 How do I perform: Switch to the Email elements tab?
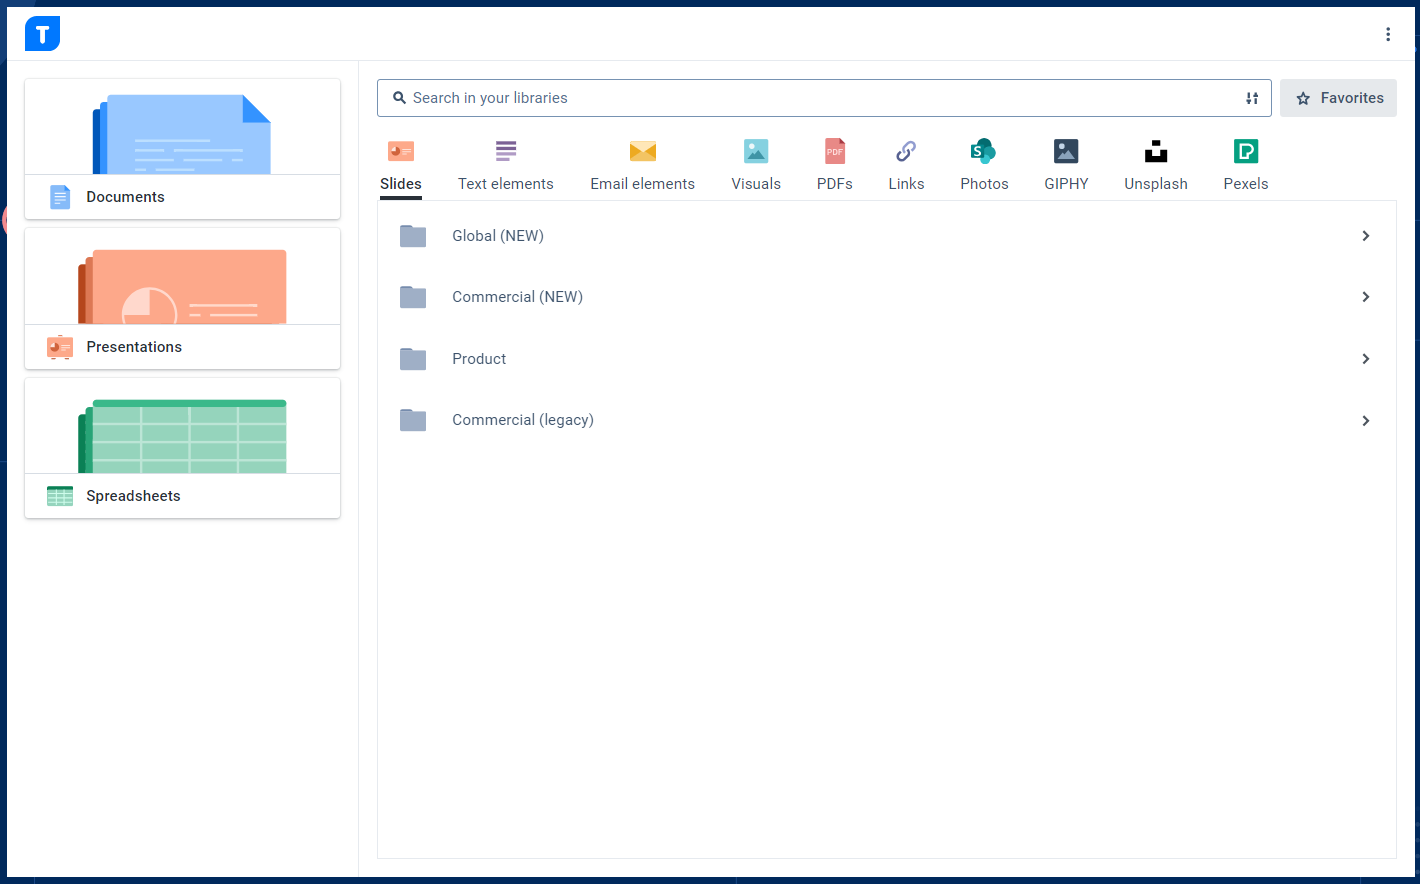tap(643, 184)
